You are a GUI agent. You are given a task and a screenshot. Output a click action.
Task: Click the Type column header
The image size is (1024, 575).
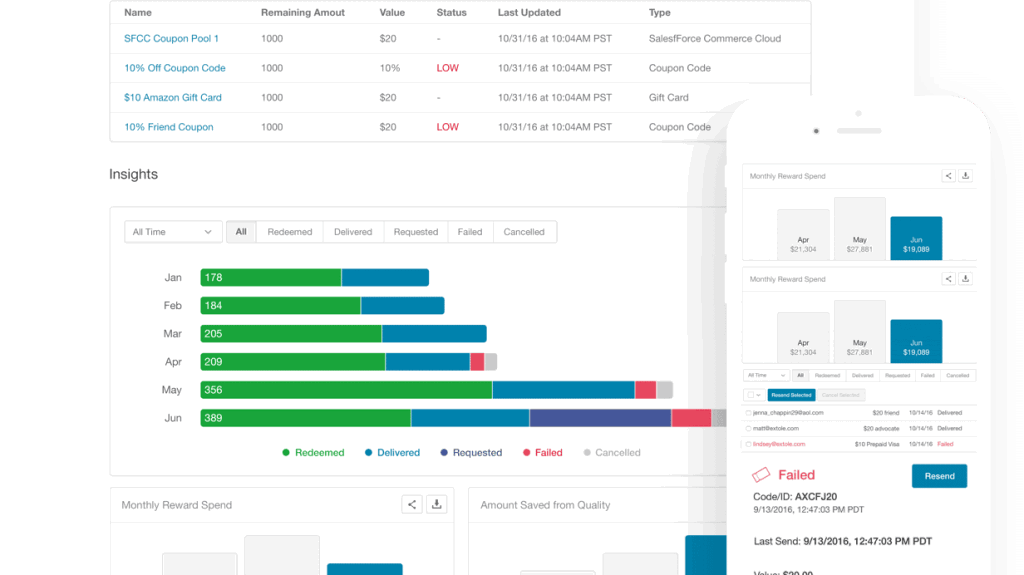point(659,12)
